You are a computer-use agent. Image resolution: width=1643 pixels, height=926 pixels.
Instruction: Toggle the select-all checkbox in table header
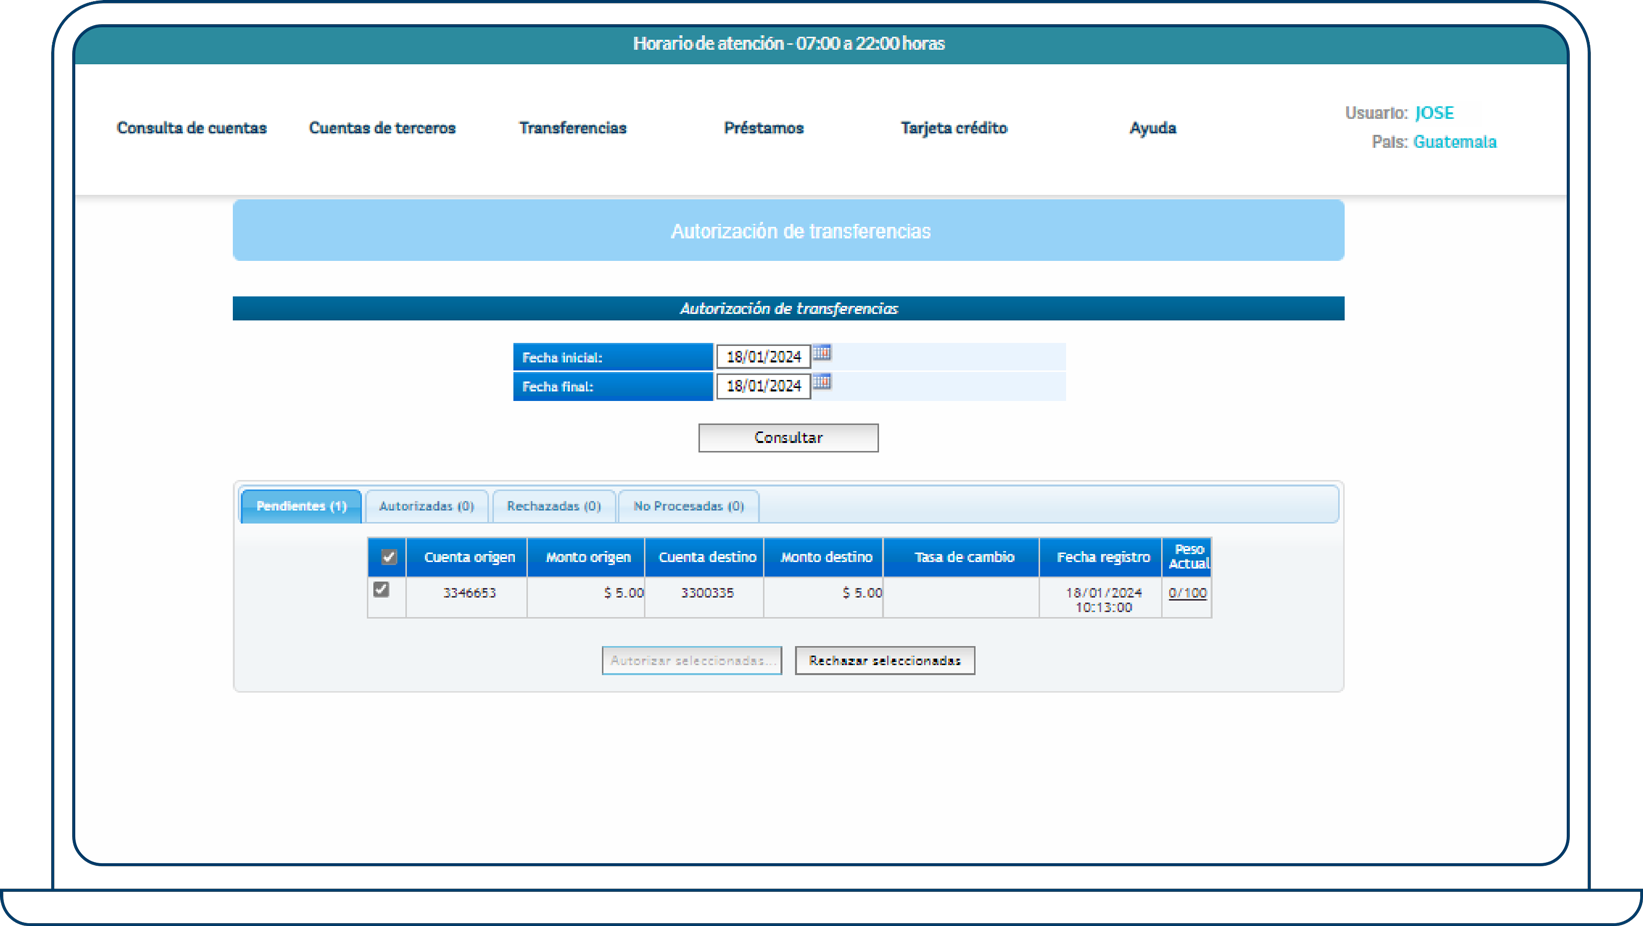[x=387, y=556]
